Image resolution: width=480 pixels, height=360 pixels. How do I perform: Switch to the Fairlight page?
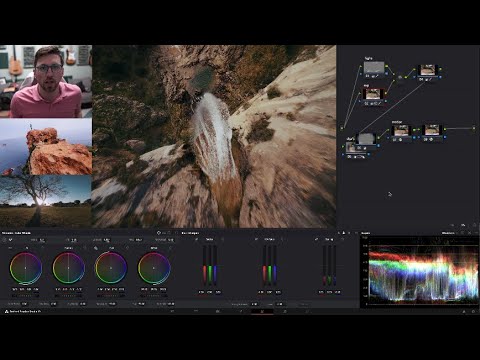285,311
